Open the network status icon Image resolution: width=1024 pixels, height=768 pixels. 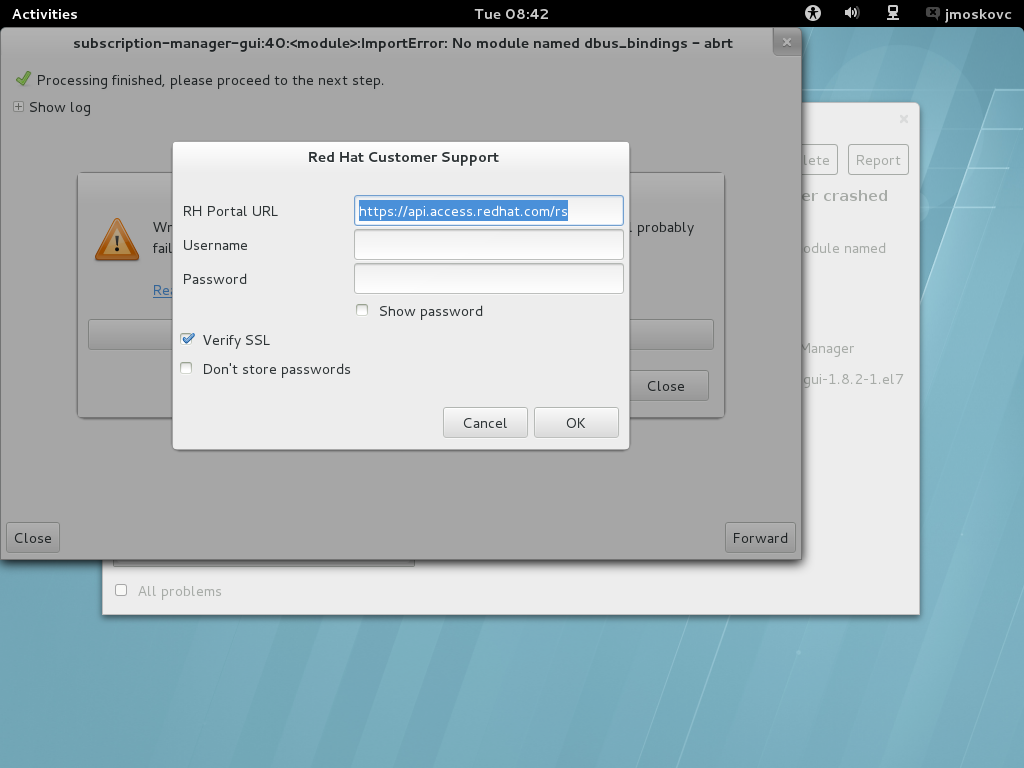click(893, 13)
